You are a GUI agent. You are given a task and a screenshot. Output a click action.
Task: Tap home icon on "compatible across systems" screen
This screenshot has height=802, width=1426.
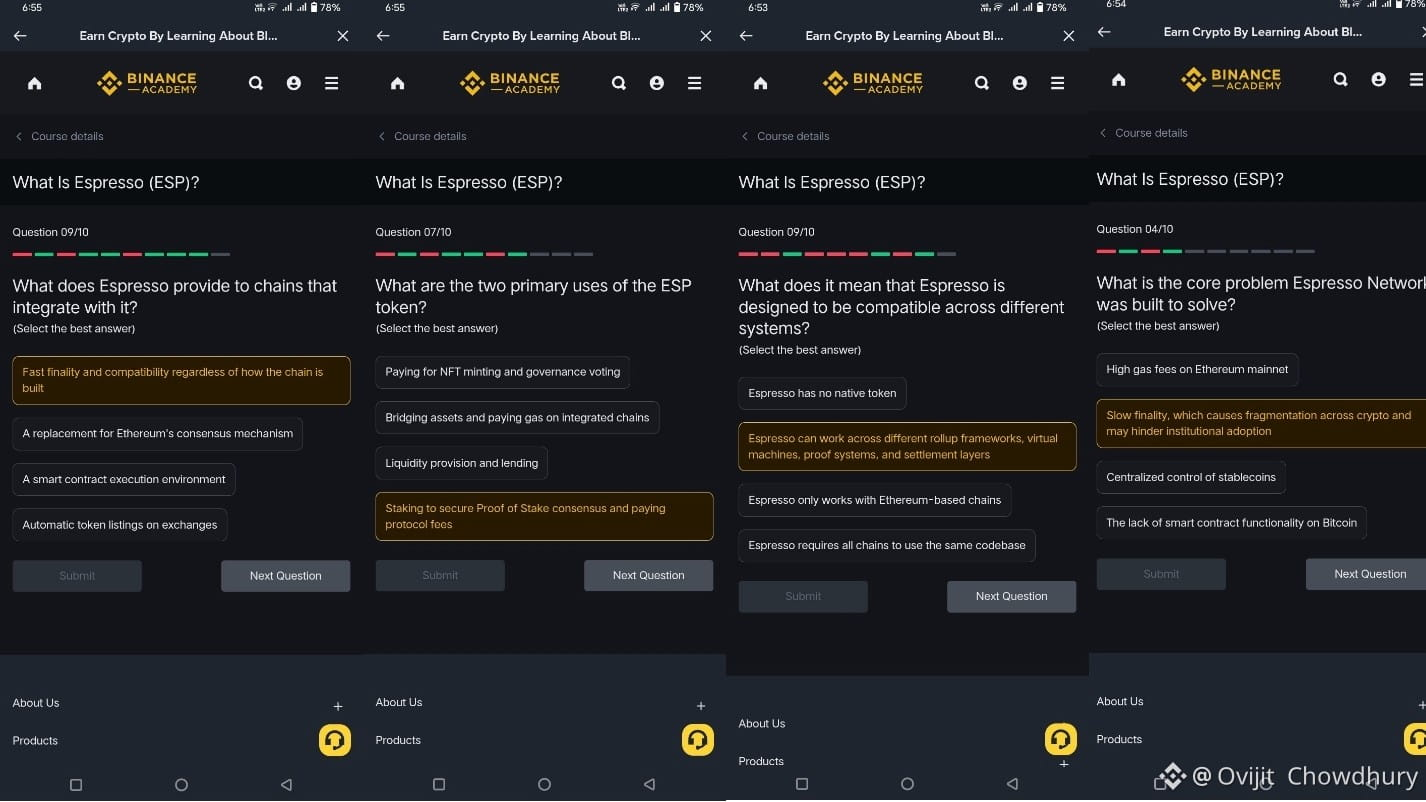point(761,83)
